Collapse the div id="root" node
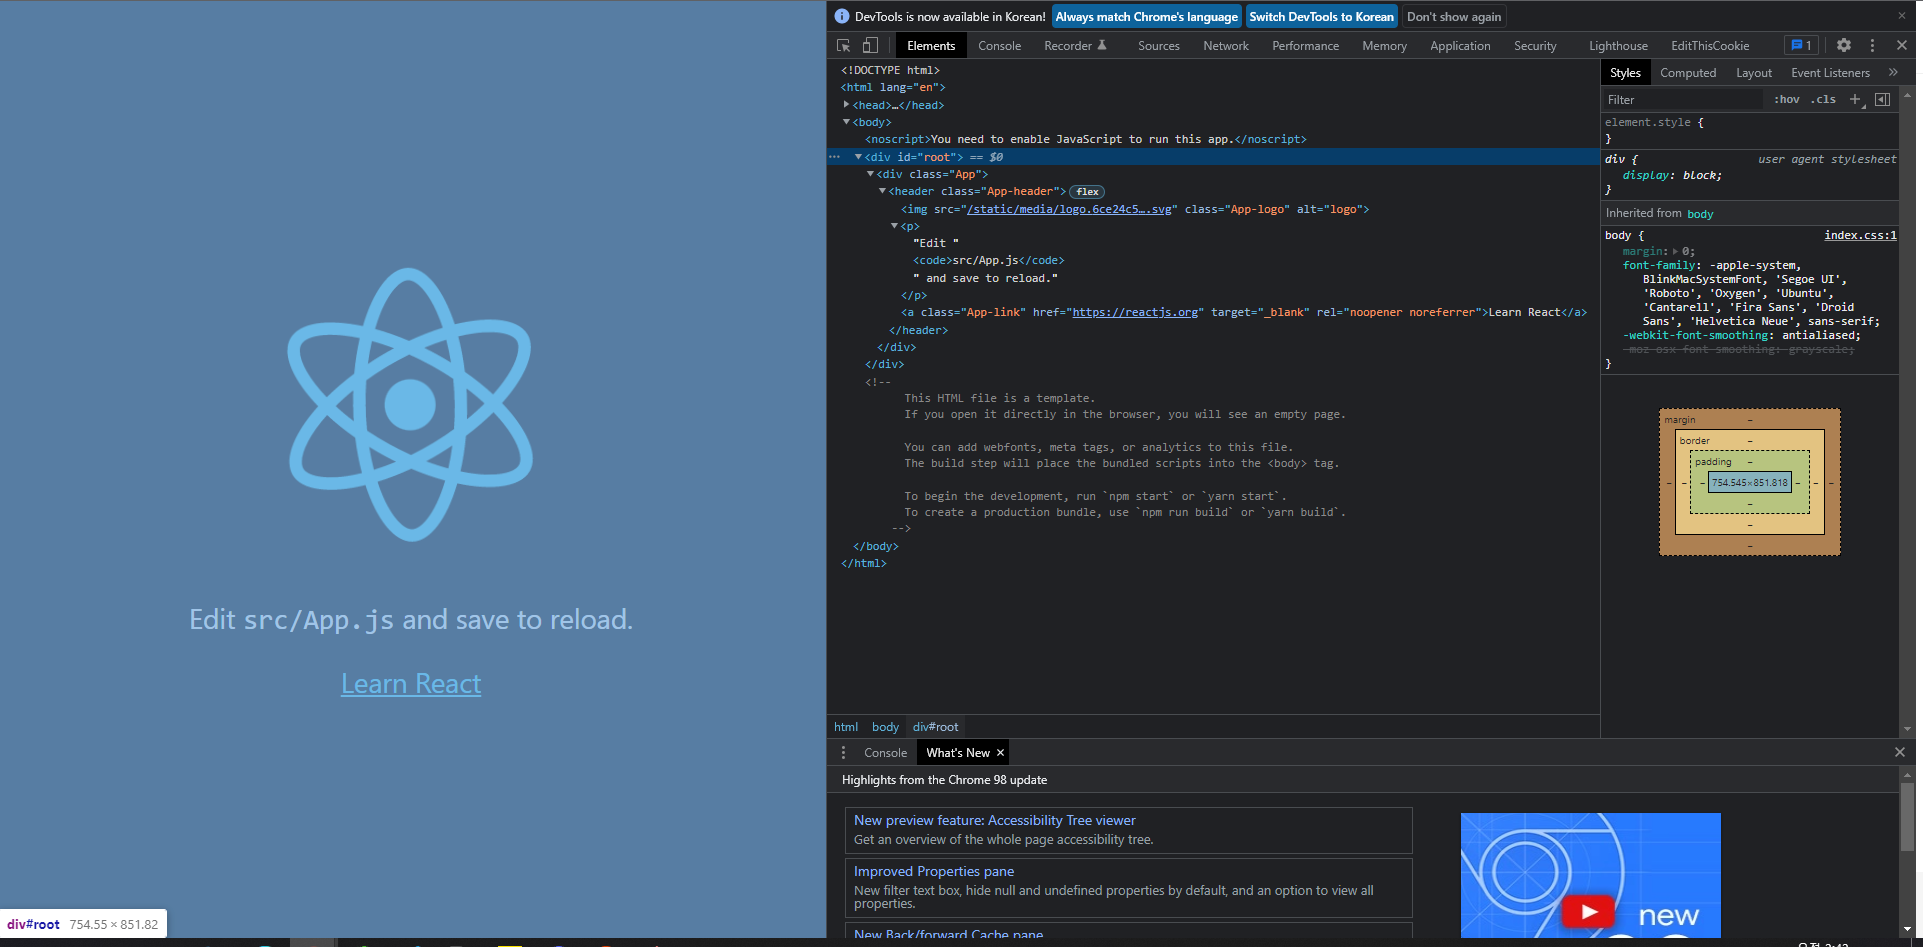Image resolution: width=1923 pixels, height=947 pixels. (858, 157)
